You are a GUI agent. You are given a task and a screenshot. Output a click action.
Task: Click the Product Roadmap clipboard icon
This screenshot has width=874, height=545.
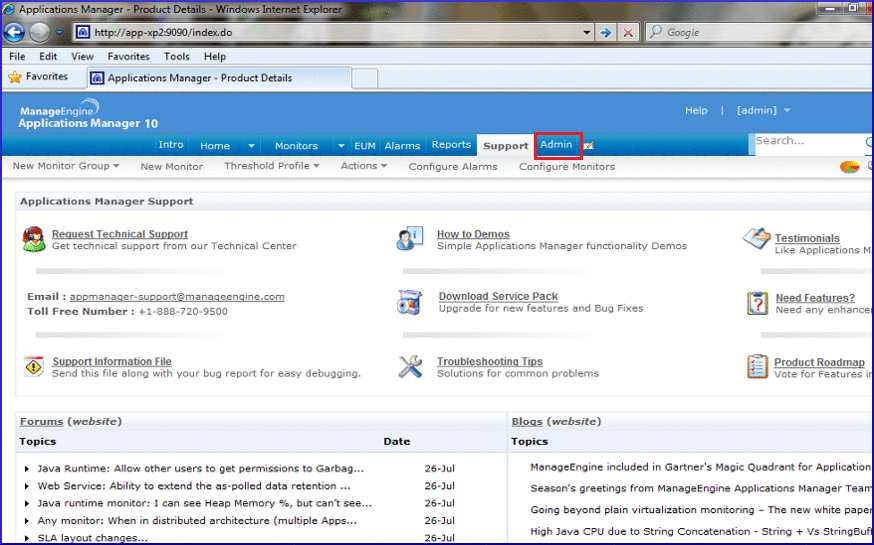coord(758,366)
